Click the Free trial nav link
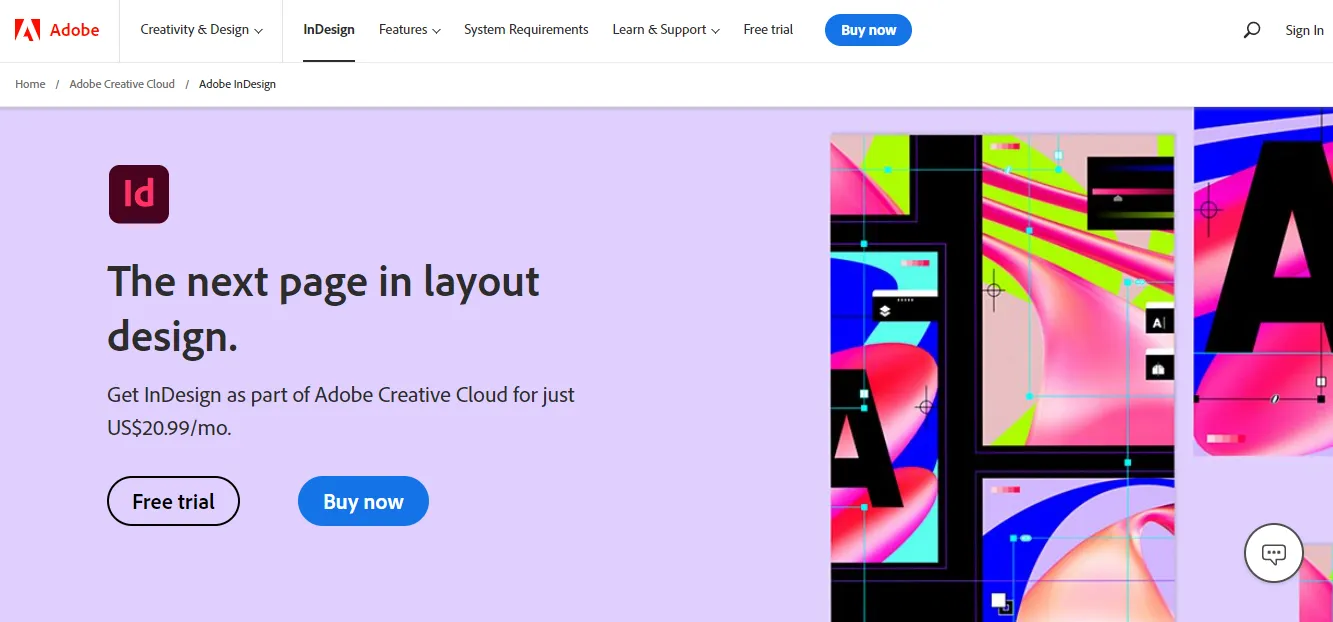 [768, 30]
